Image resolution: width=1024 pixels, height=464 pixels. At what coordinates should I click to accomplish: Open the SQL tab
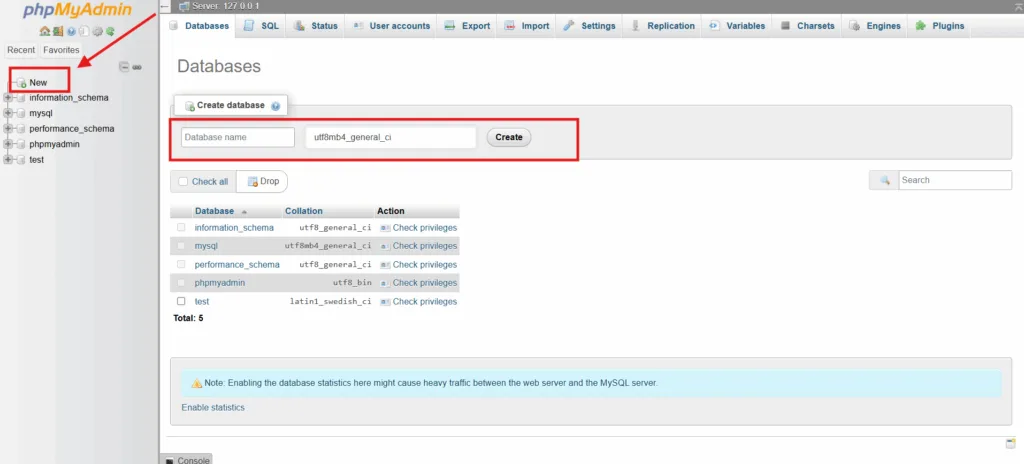click(x=261, y=26)
